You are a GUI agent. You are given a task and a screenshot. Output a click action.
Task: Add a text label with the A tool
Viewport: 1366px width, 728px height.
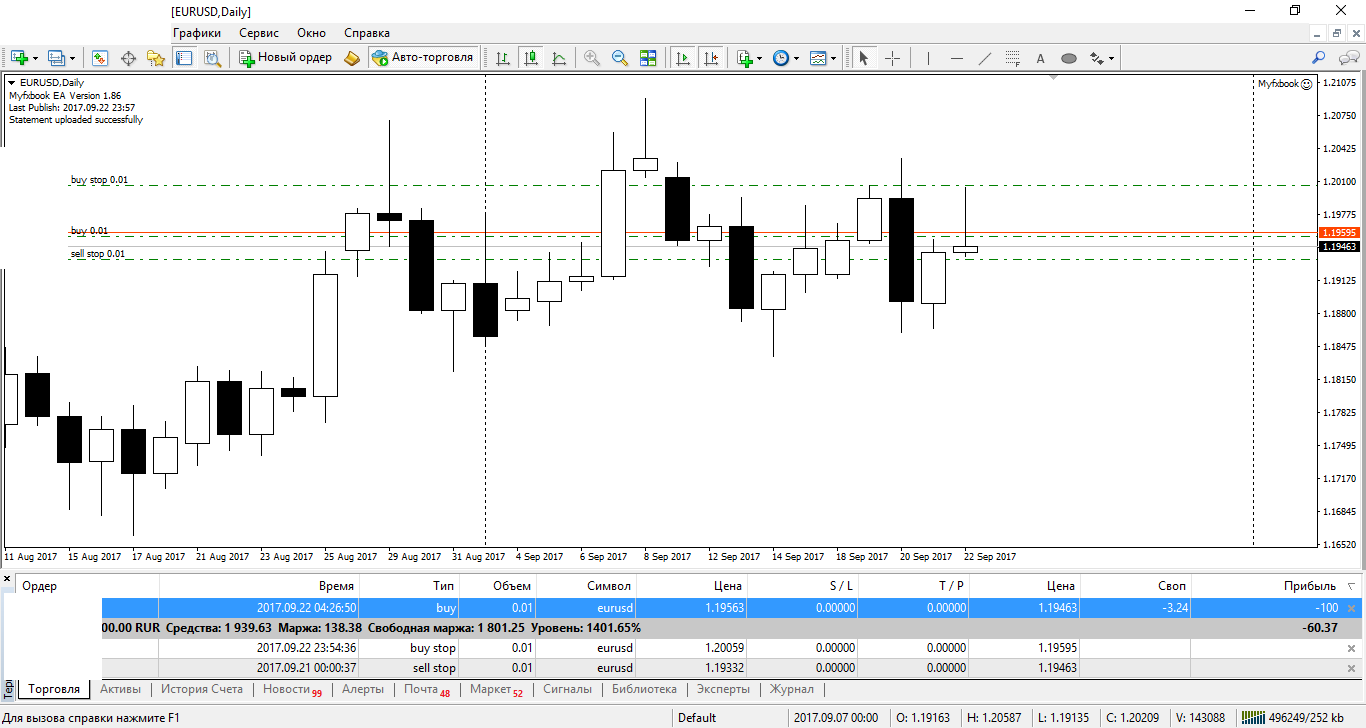(x=1040, y=58)
